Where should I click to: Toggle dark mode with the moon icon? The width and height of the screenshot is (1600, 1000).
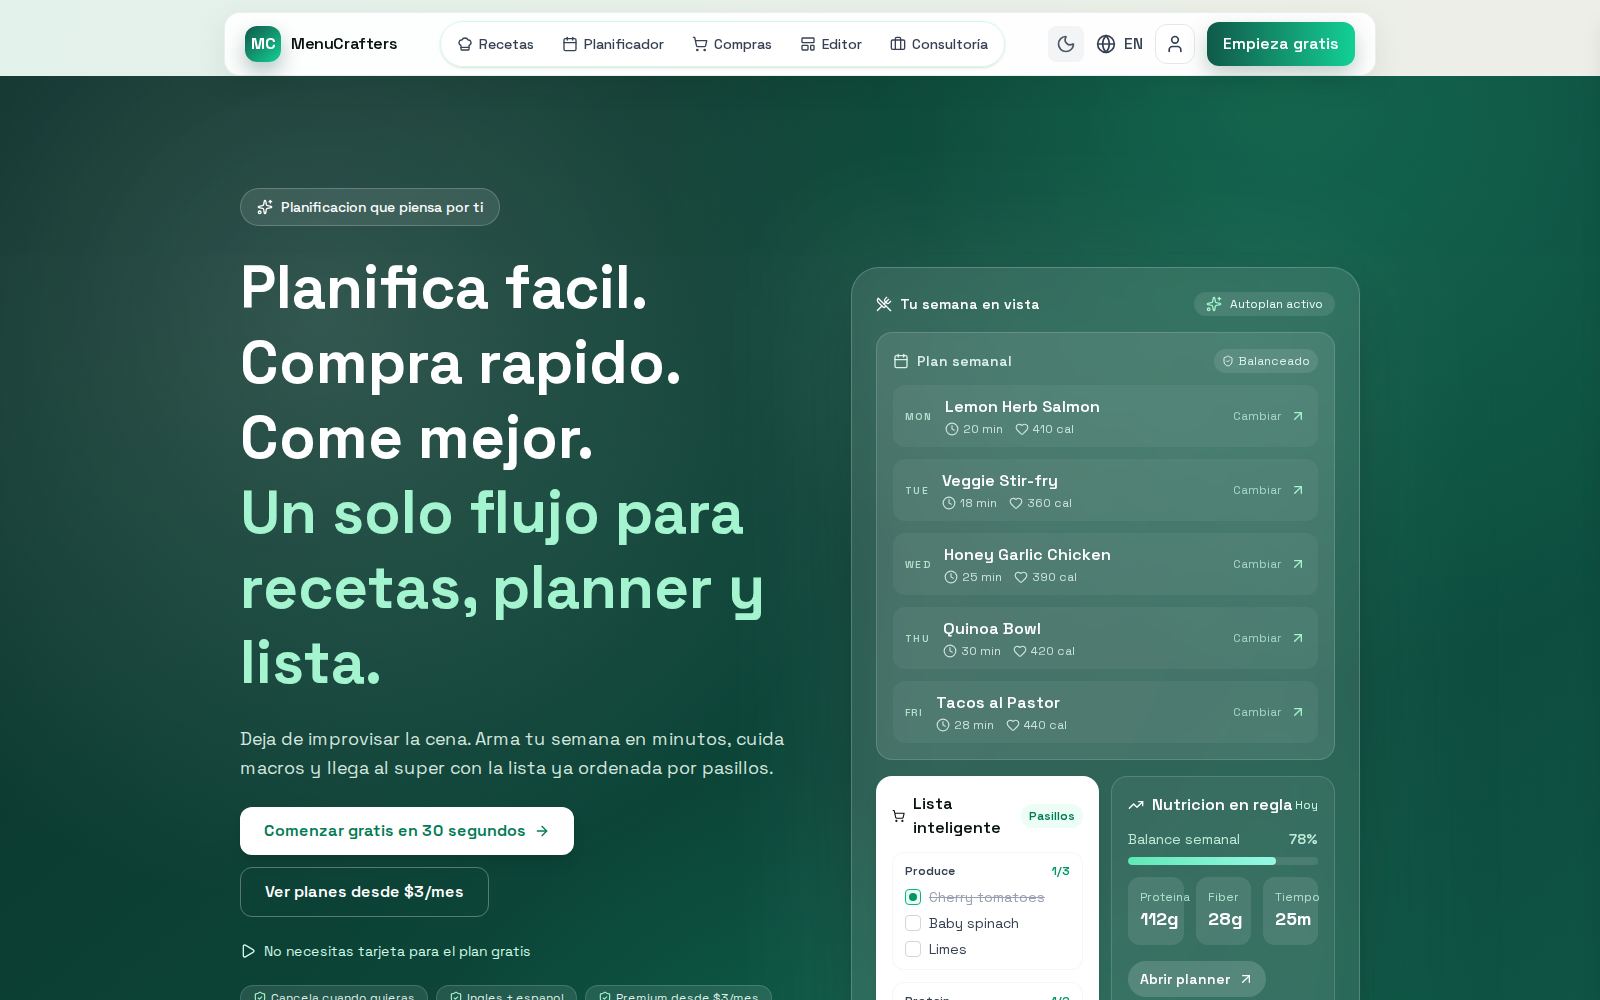[1066, 44]
